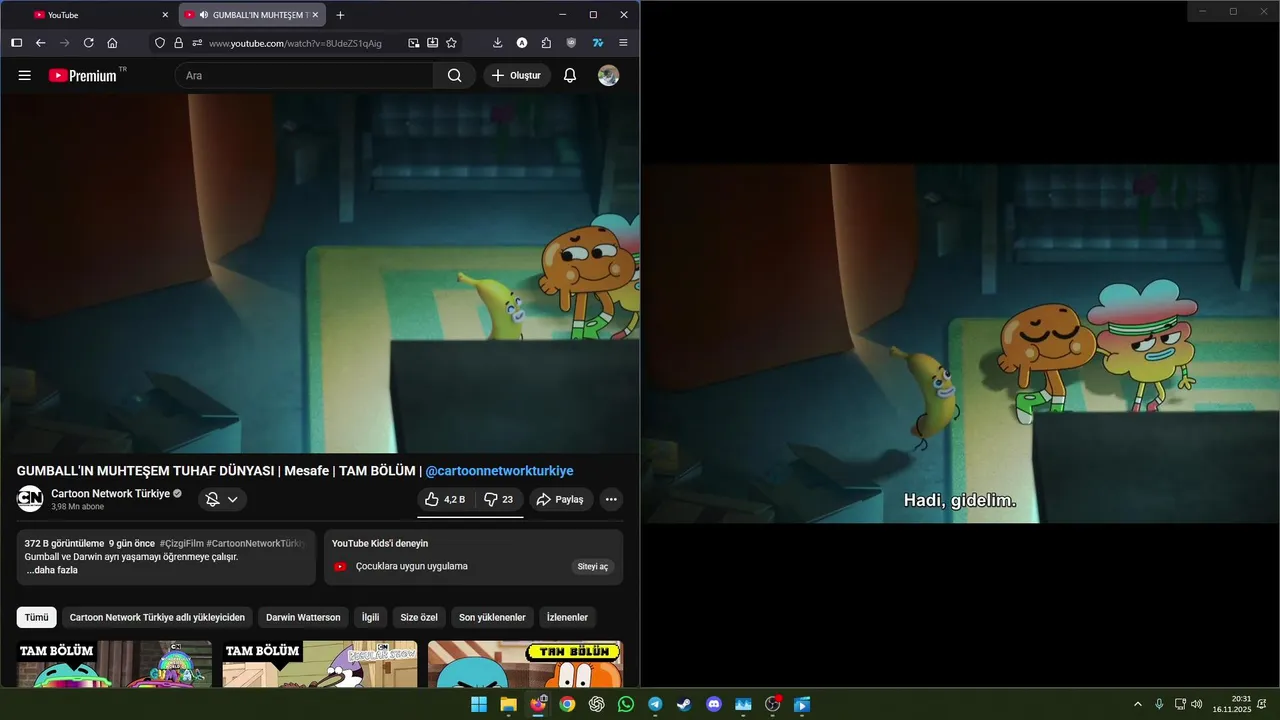Open Firefox account icon in toolbar
This screenshot has width=1280, height=720.
[x=522, y=43]
